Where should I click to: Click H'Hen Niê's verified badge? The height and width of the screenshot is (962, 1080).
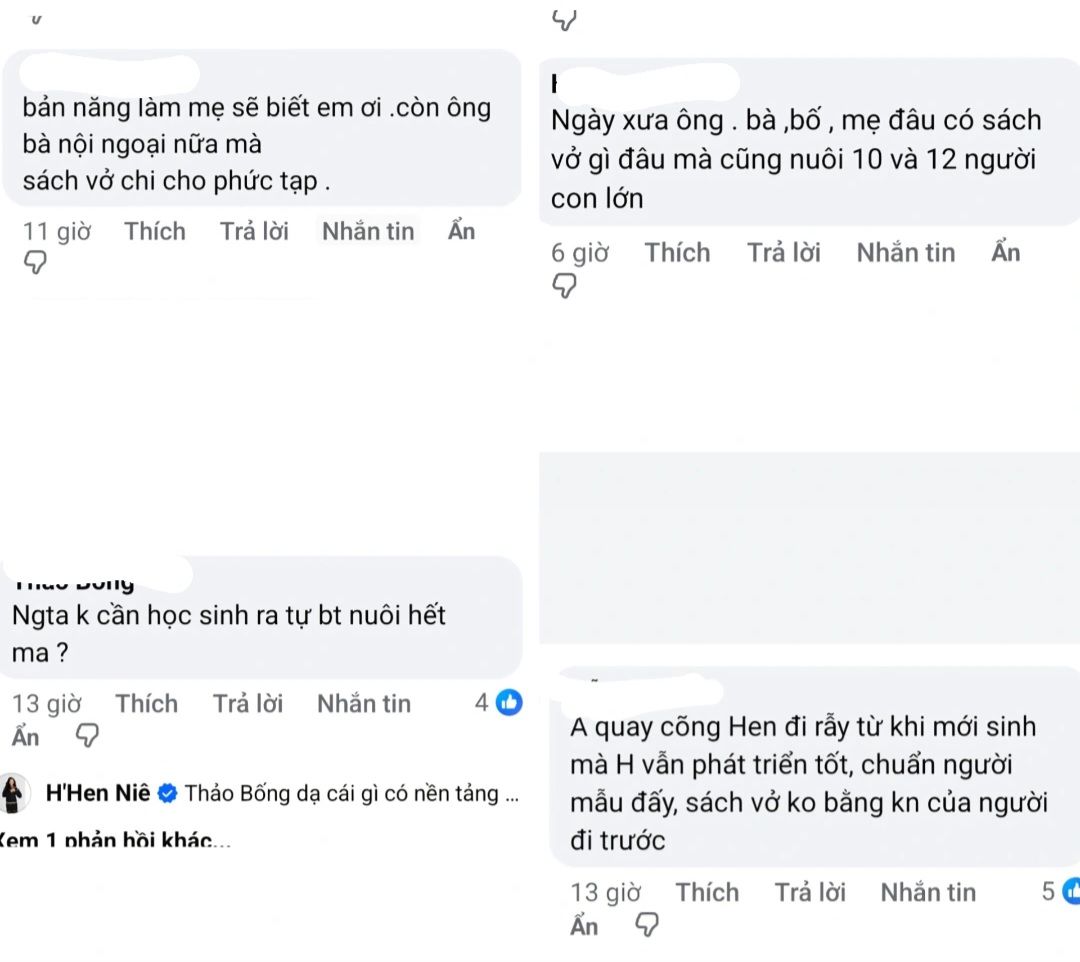tap(168, 793)
